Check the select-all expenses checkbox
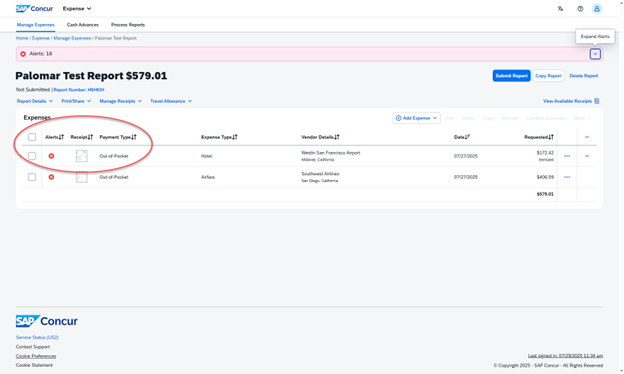This screenshot has width=624, height=374. tap(32, 137)
